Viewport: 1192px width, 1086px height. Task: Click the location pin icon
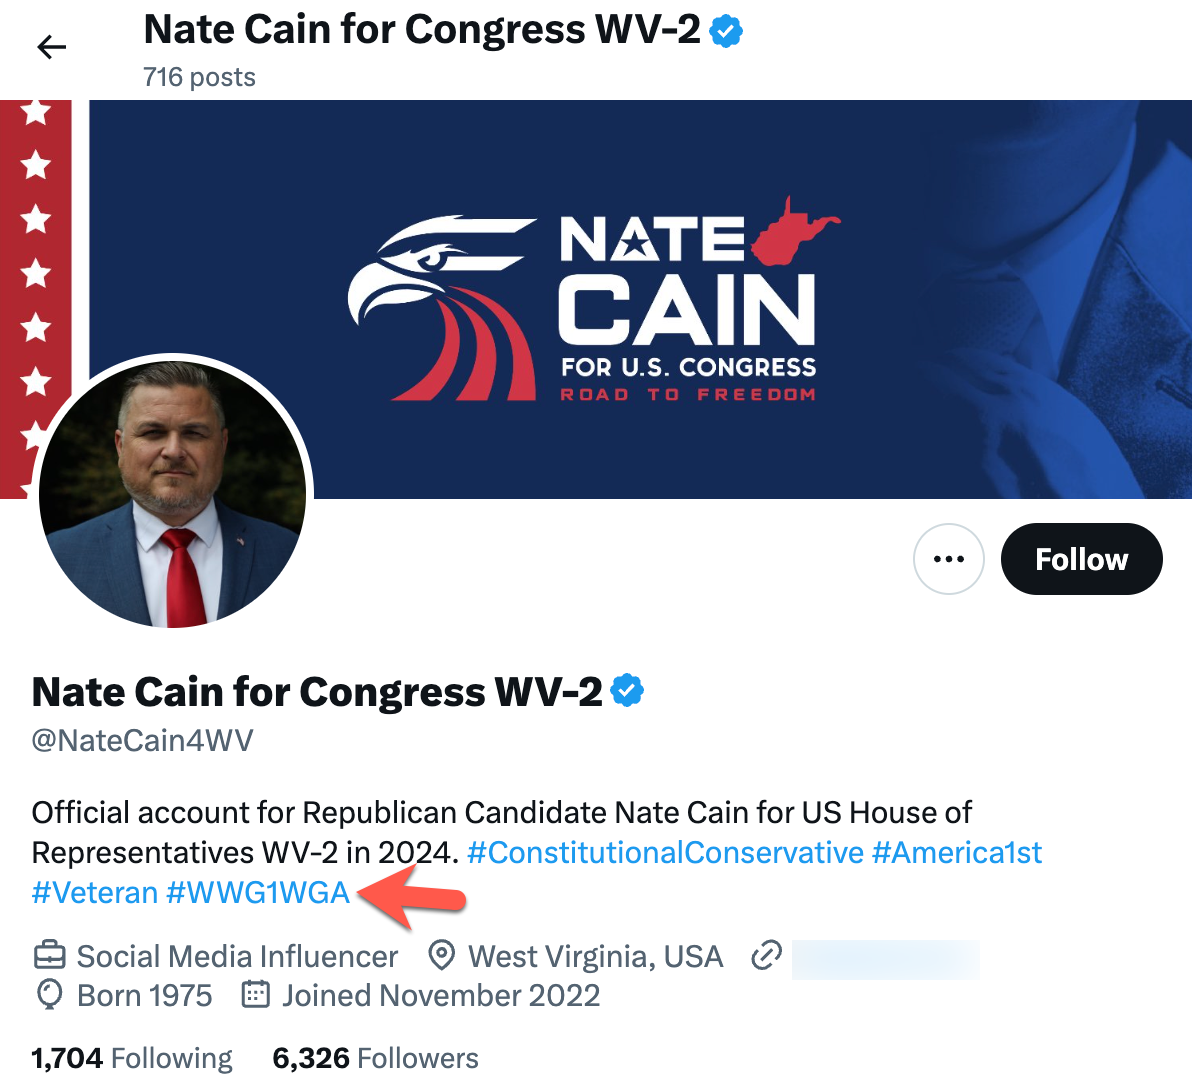[441, 955]
